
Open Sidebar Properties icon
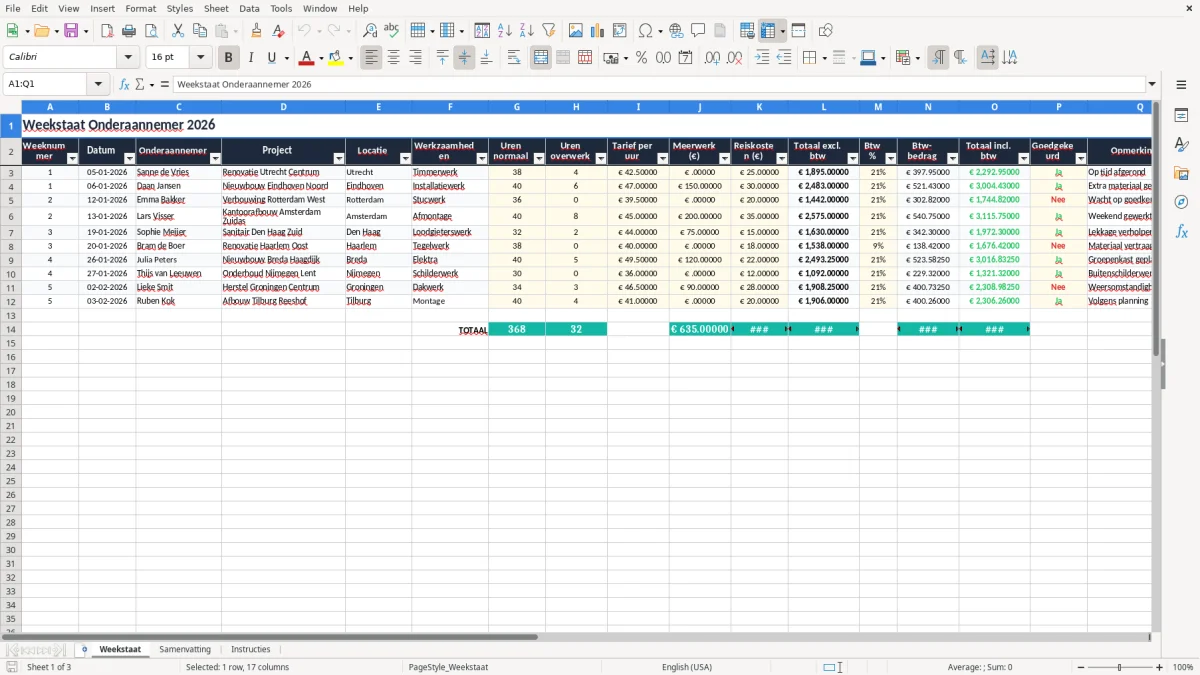click(1181, 116)
